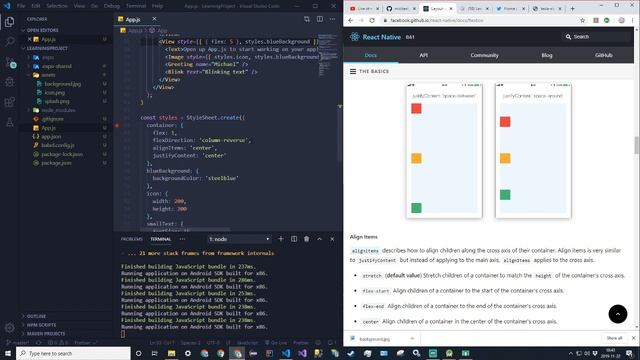Image resolution: width=640 pixels, height=360 pixels.
Task: Open the docs sidebar hamburger menu
Action: (353, 71)
